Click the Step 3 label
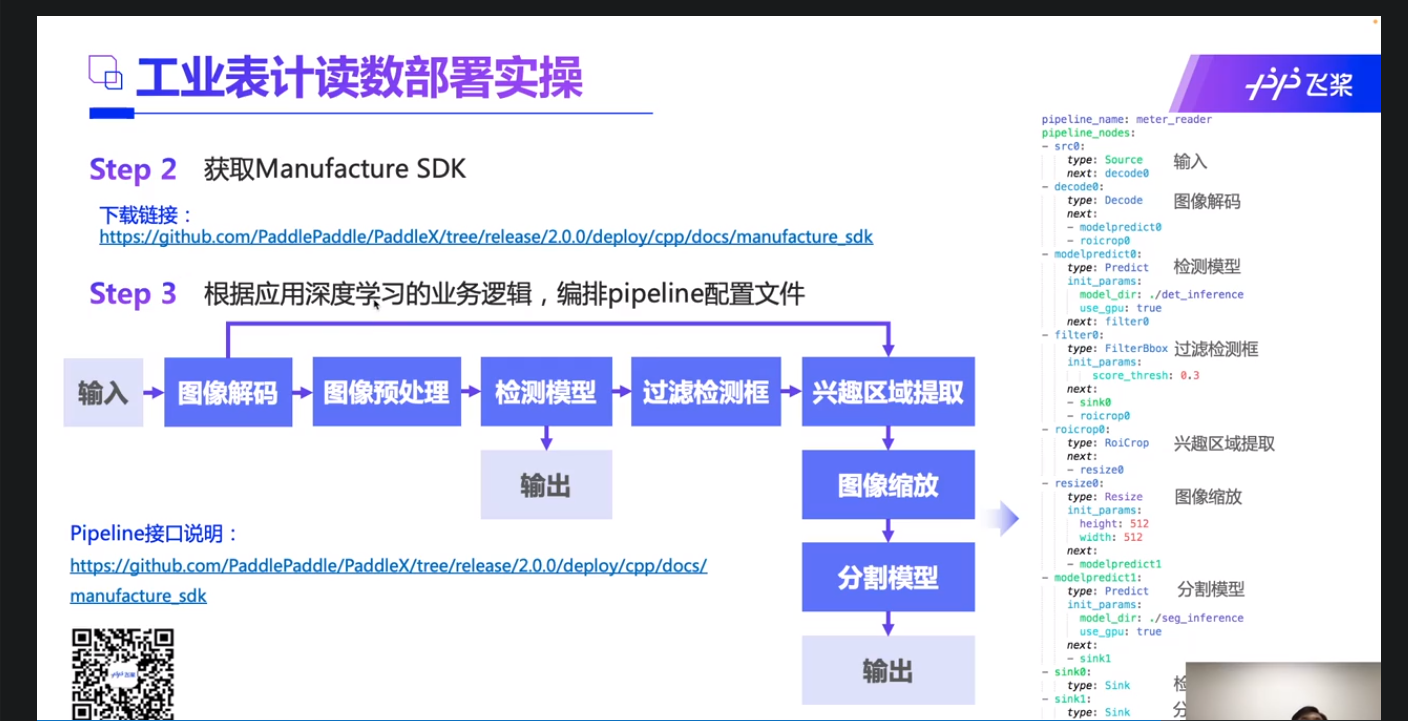Viewport: 1408px width, 721px height. [x=133, y=293]
